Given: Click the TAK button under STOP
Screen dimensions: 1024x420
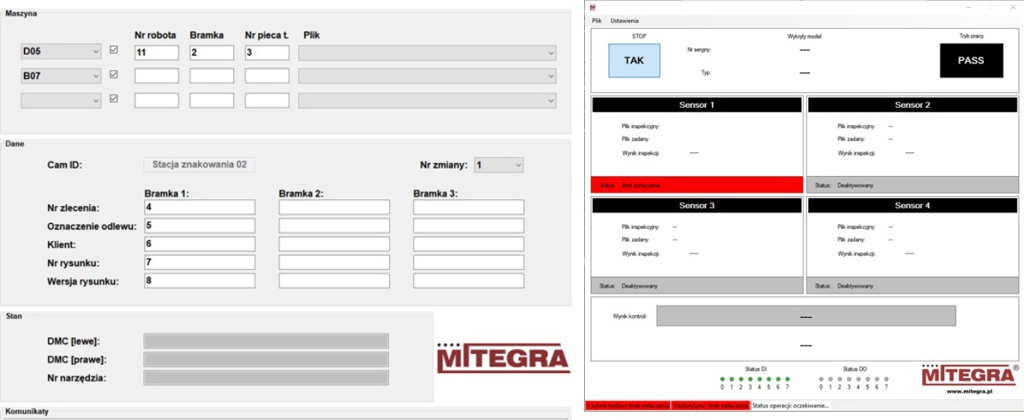Looking at the screenshot, I should [634, 60].
